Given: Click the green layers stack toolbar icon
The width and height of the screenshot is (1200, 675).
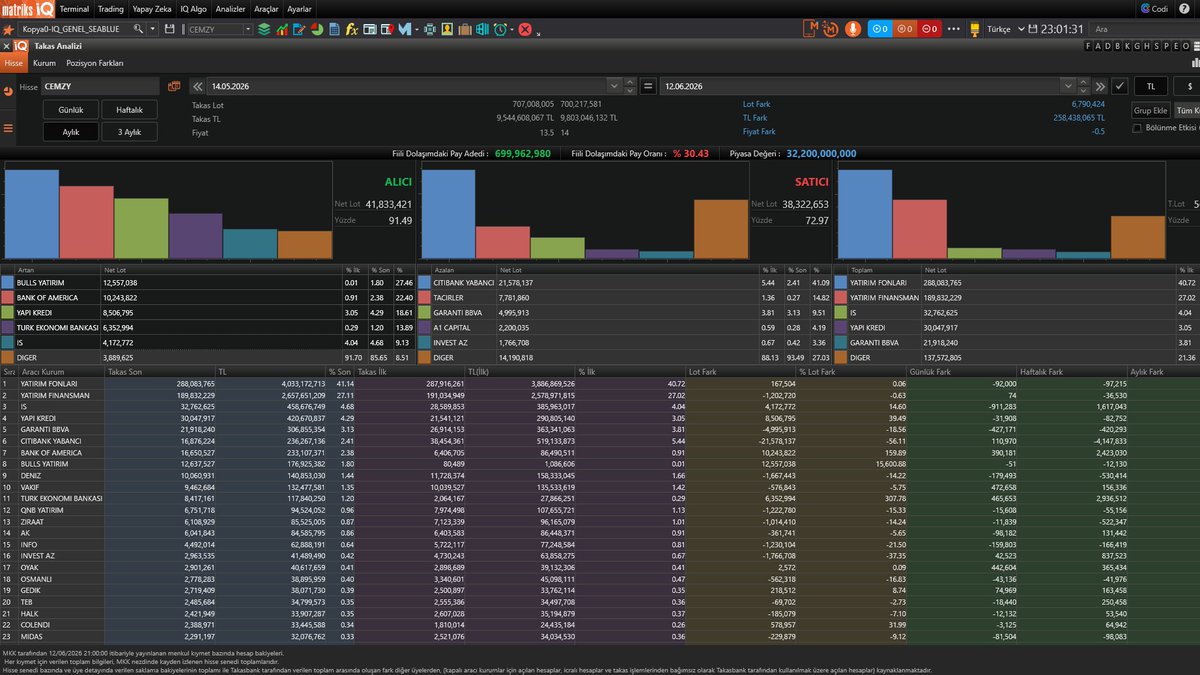Looking at the screenshot, I should pyautogui.click(x=264, y=30).
